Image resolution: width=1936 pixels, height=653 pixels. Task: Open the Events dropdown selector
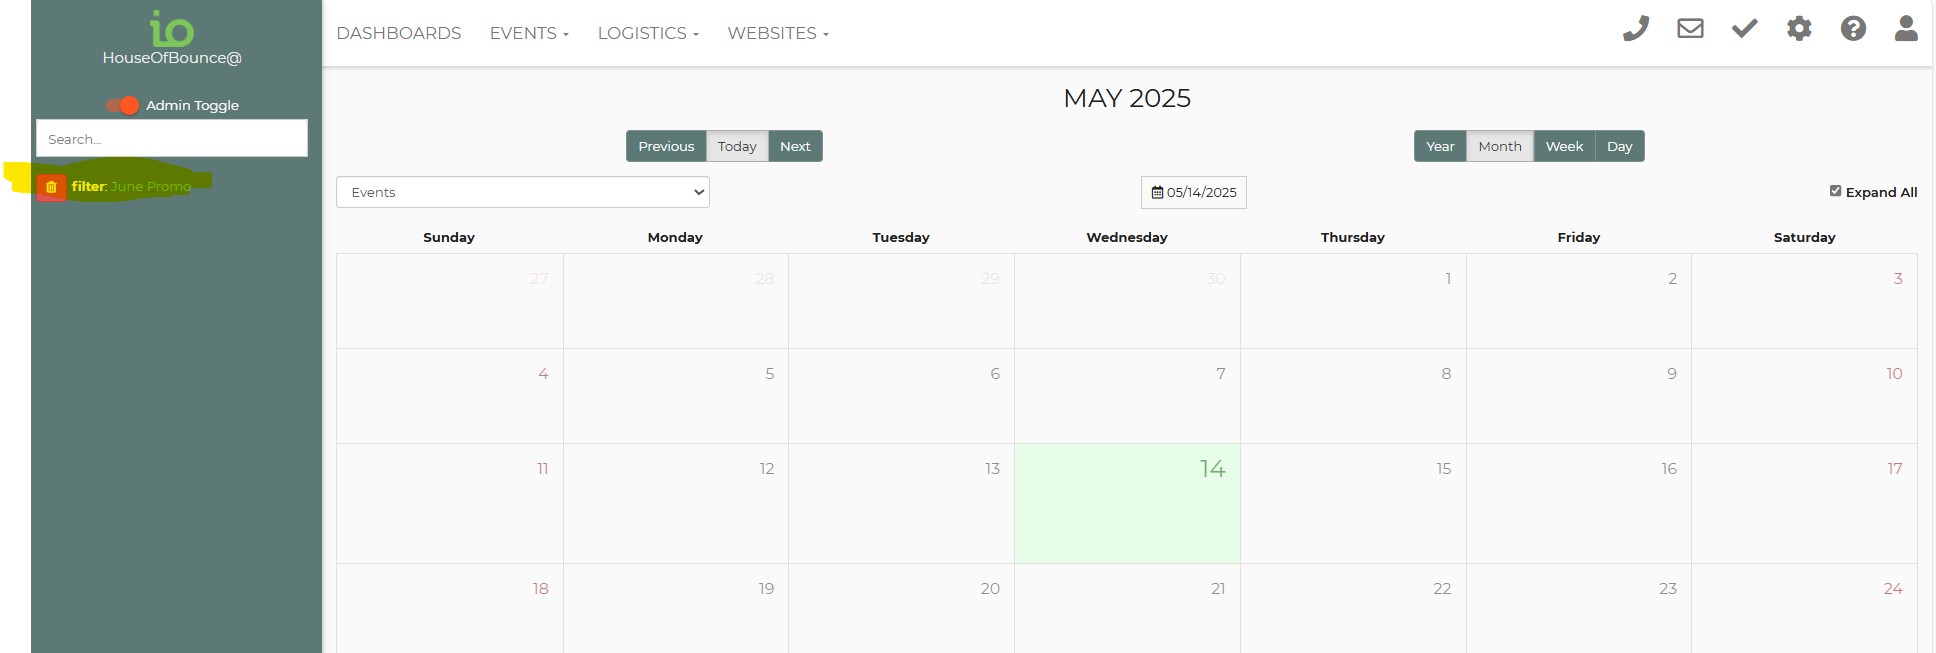[x=523, y=192]
